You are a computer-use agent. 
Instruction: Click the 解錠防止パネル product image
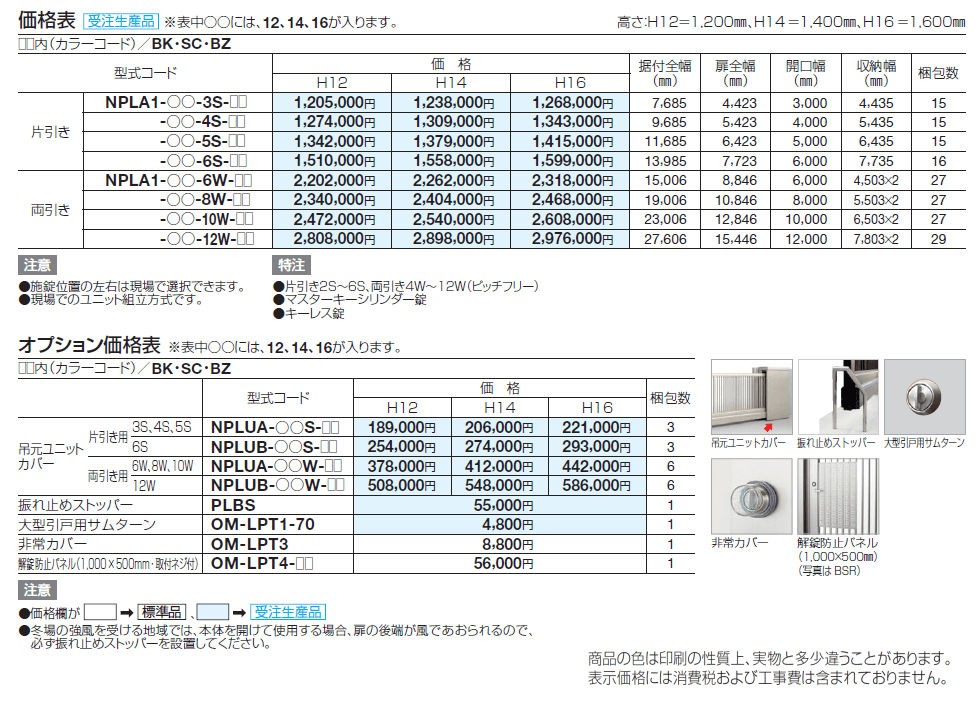point(840,495)
